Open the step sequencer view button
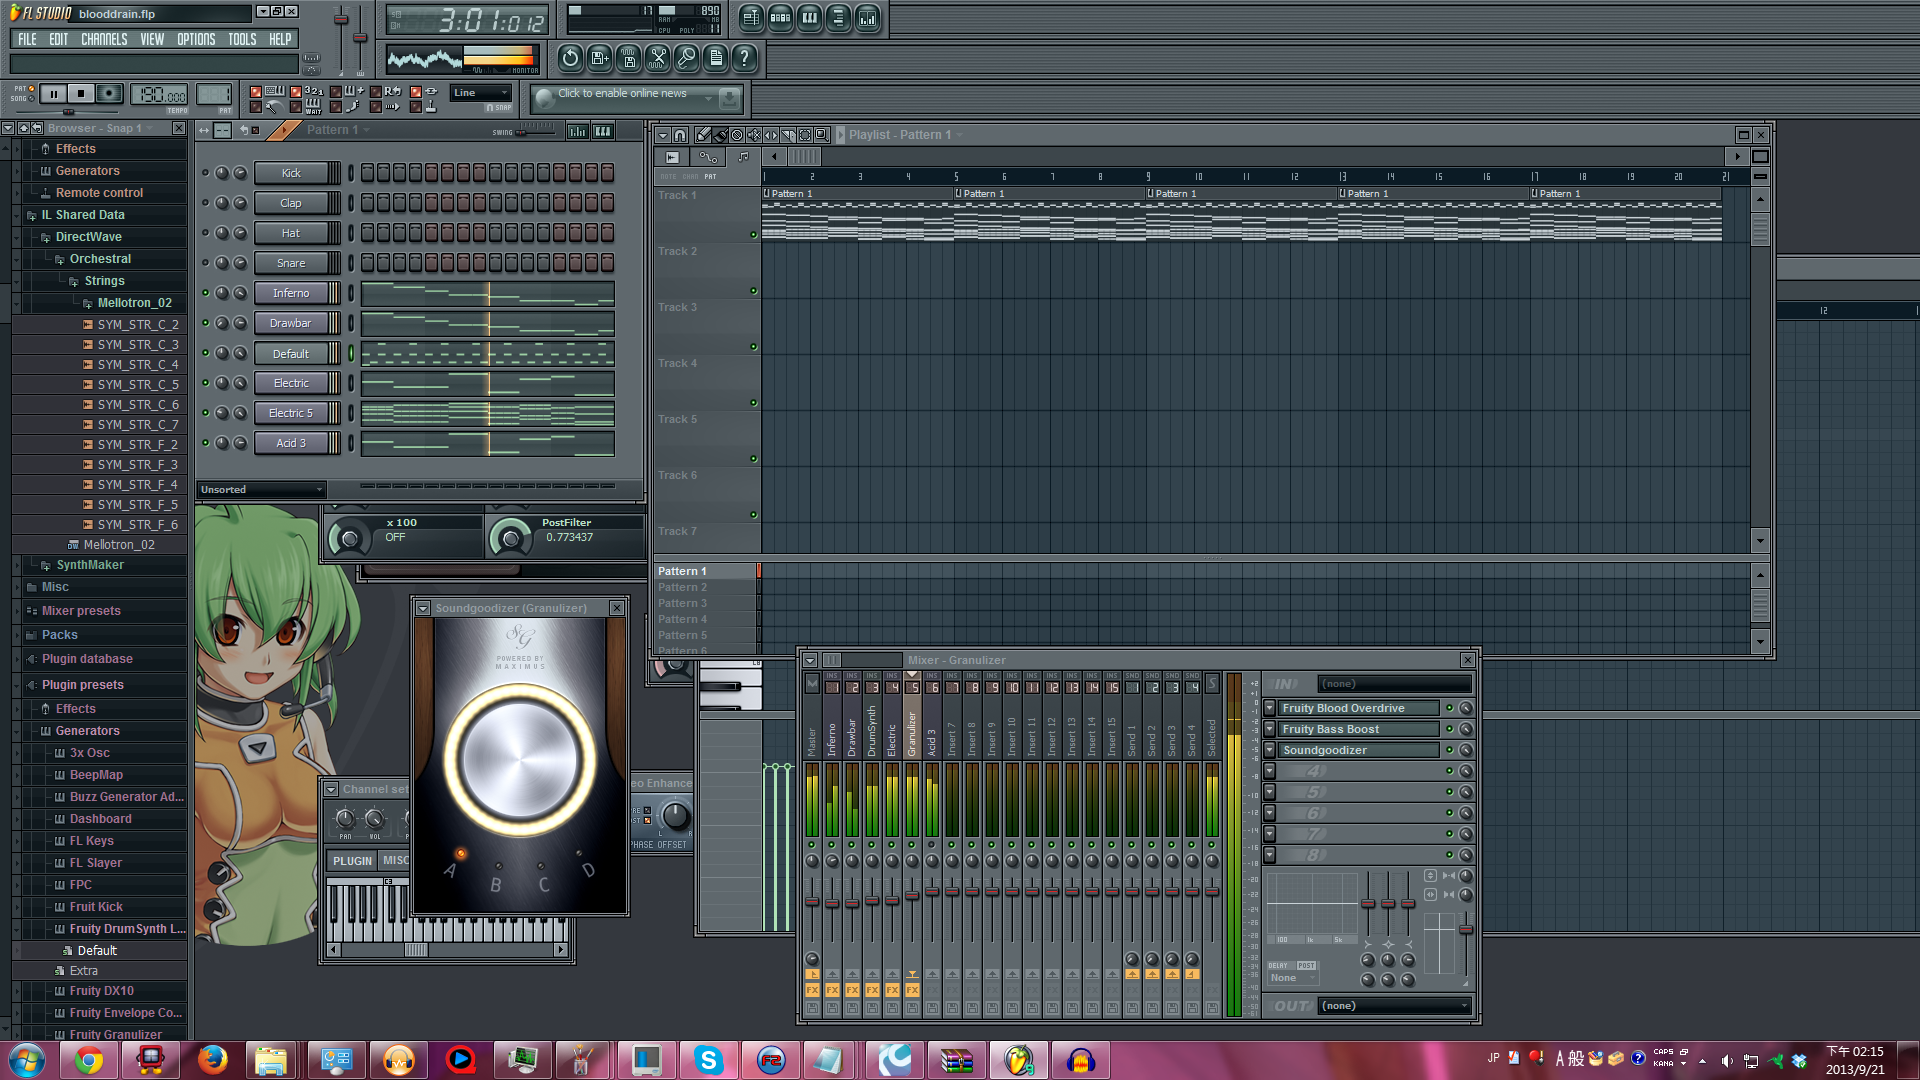The width and height of the screenshot is (1920, 1080). (780, 17)
